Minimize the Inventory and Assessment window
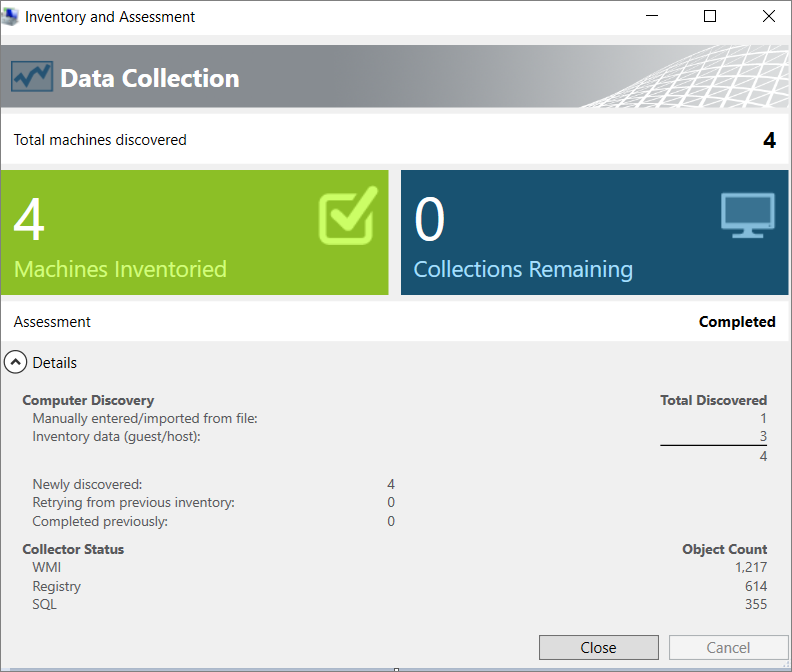 click(652, 17)
